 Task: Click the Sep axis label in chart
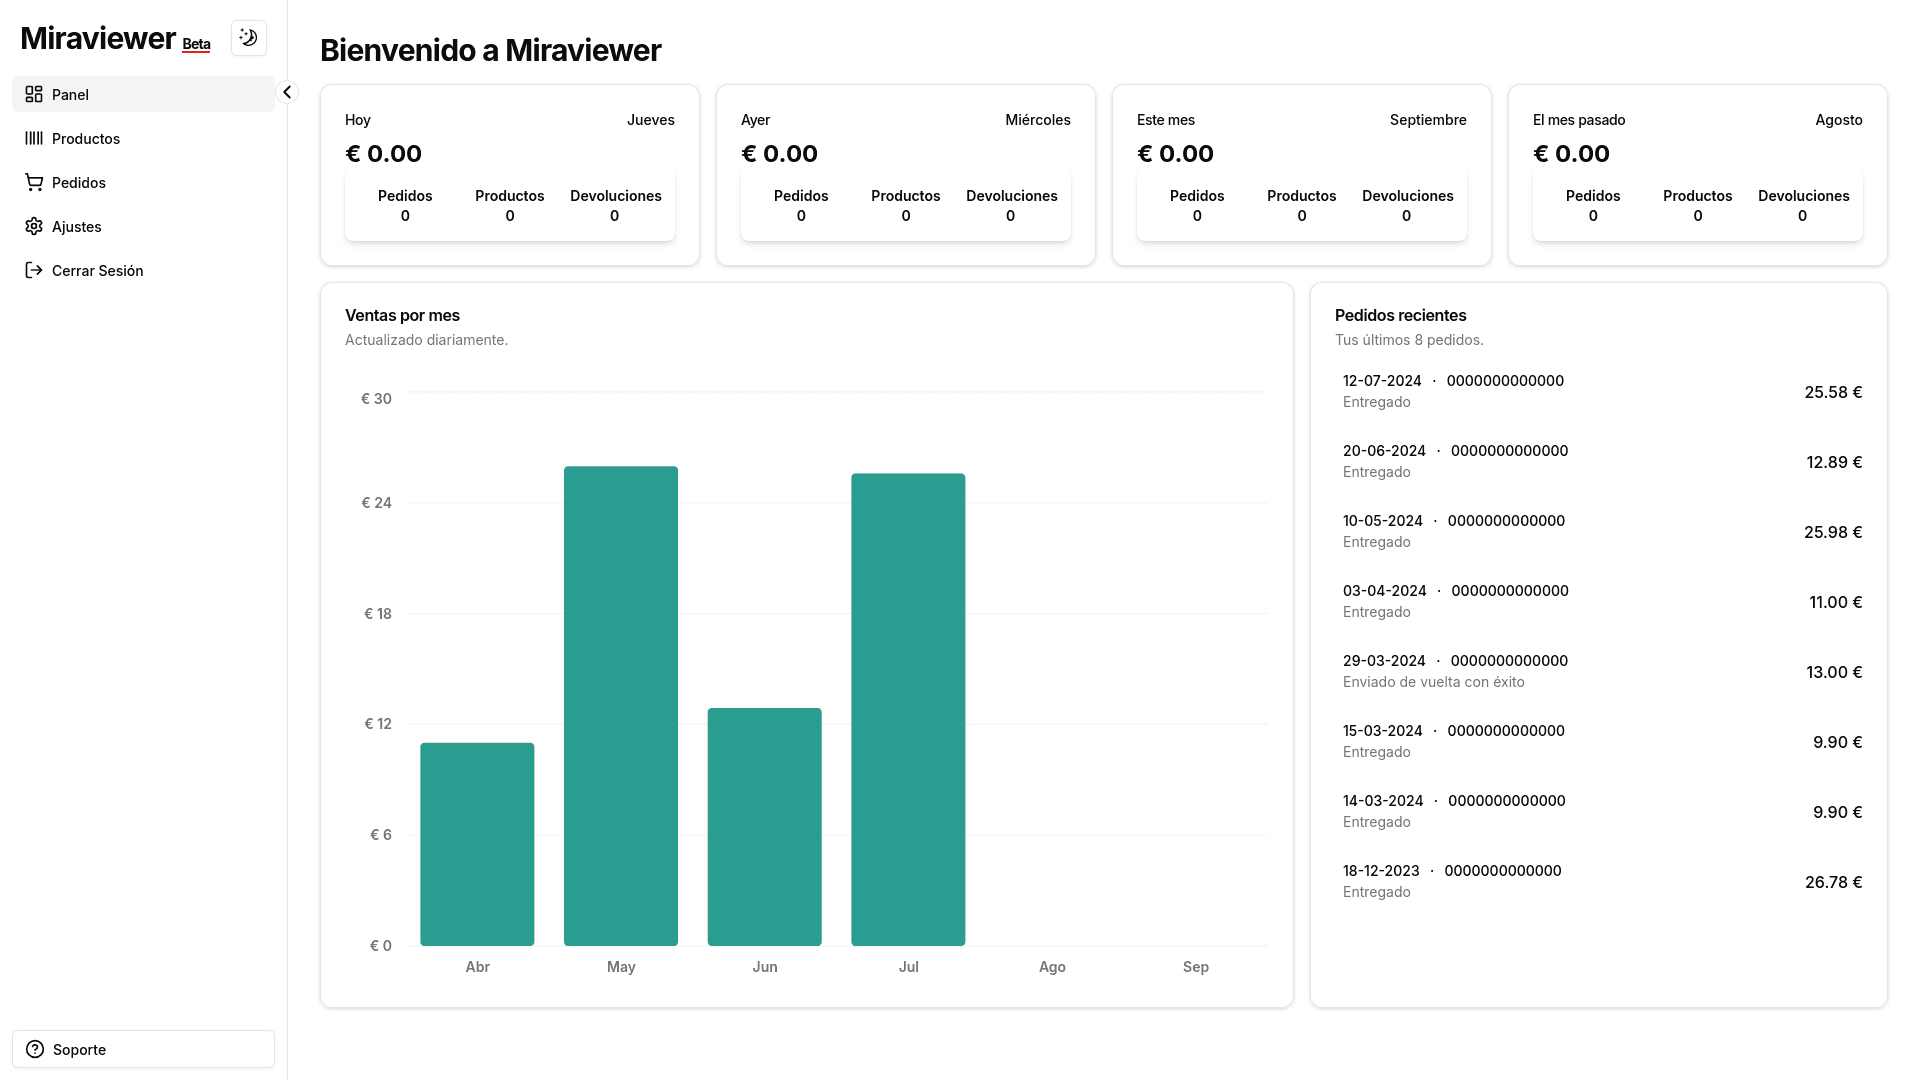coord(1196,967)
